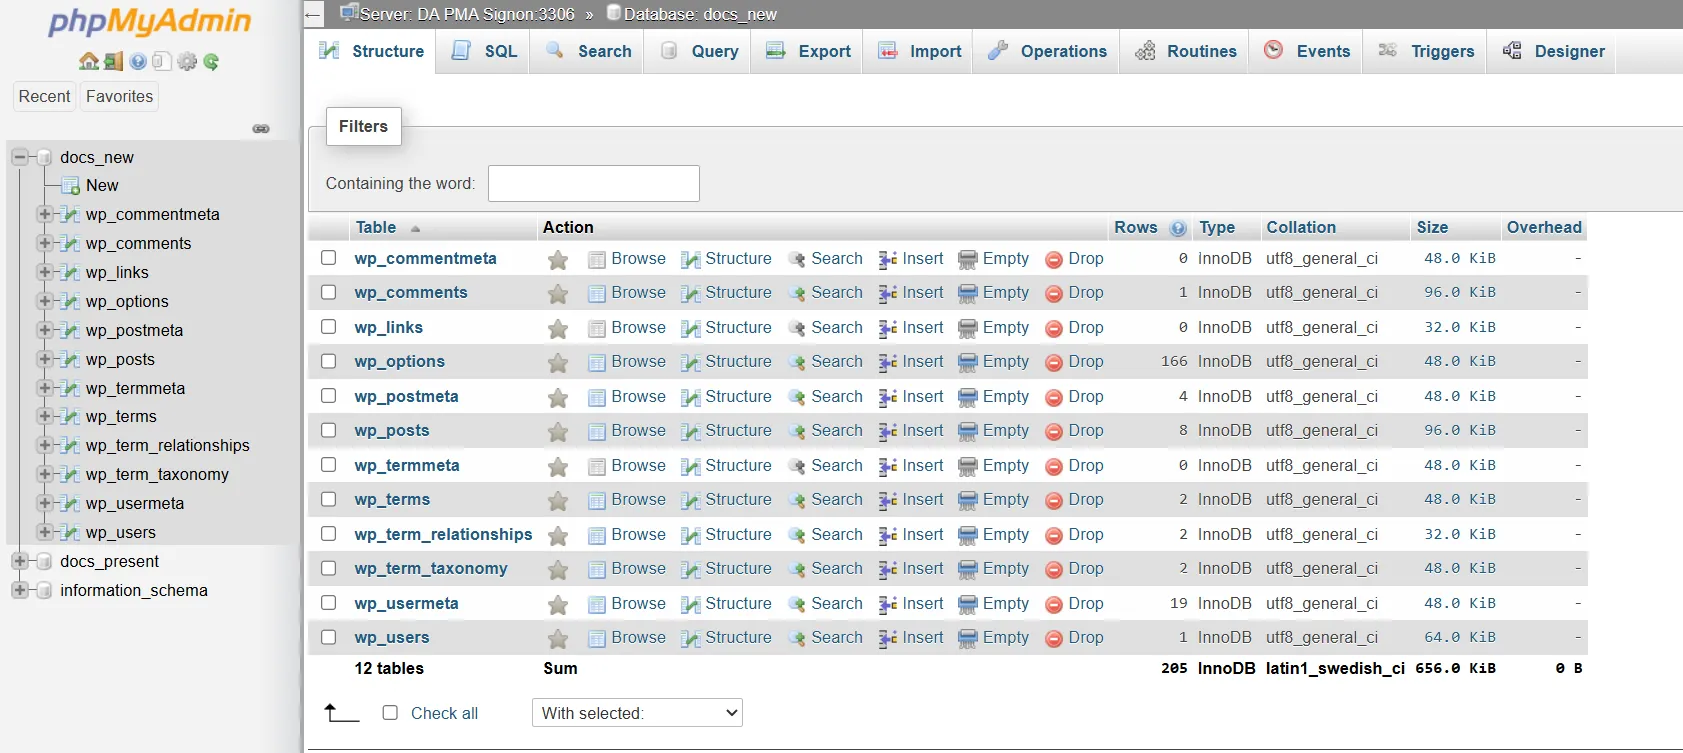Open phpMyAdmin documentation help icon
Viewport: 1683px width, 753px height.
138,62
